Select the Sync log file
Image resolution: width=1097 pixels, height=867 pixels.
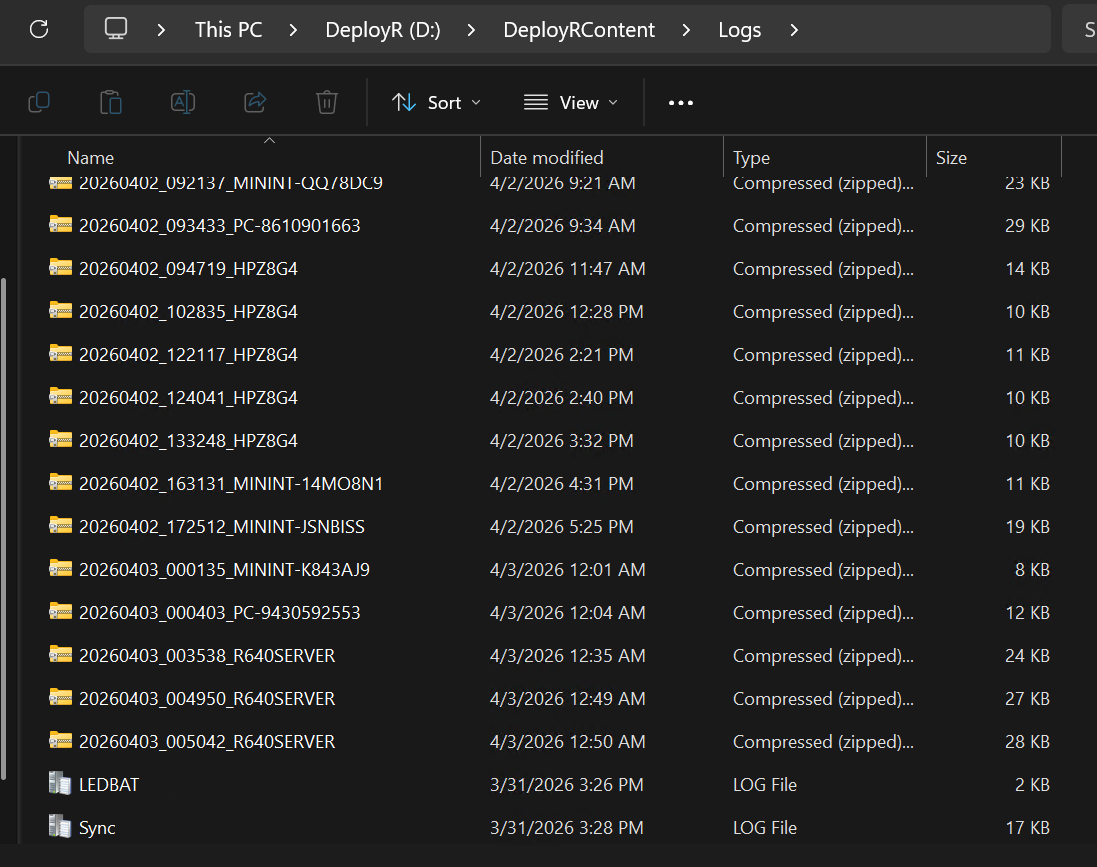[97, 827]
